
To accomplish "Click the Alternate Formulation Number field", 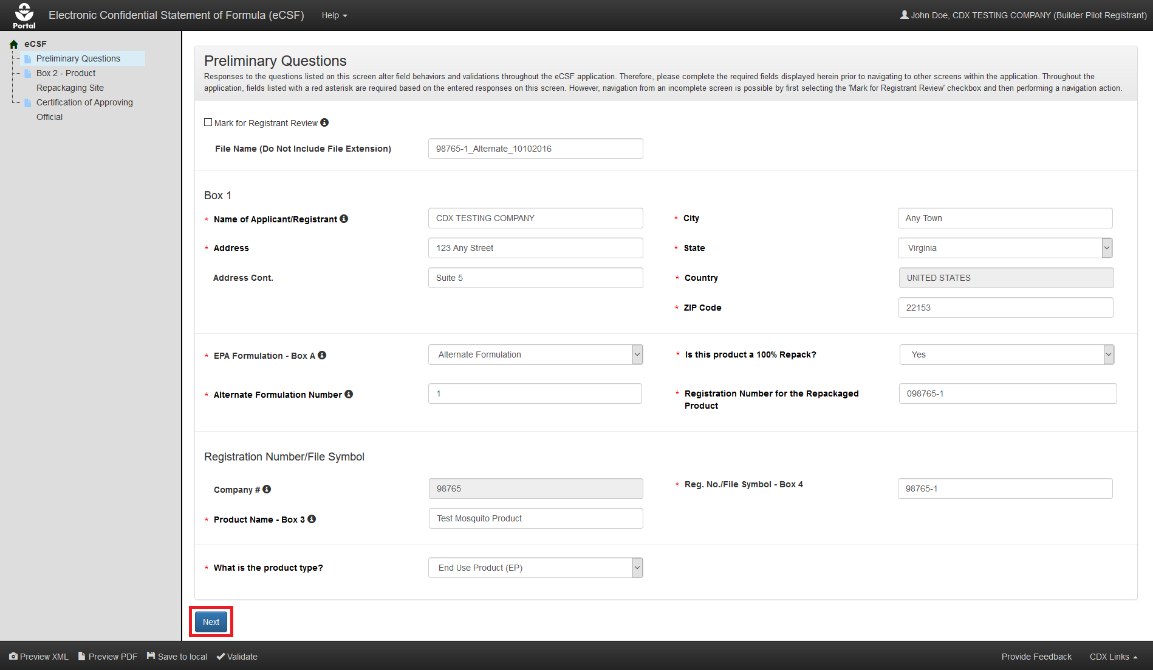I will [535, 393].
